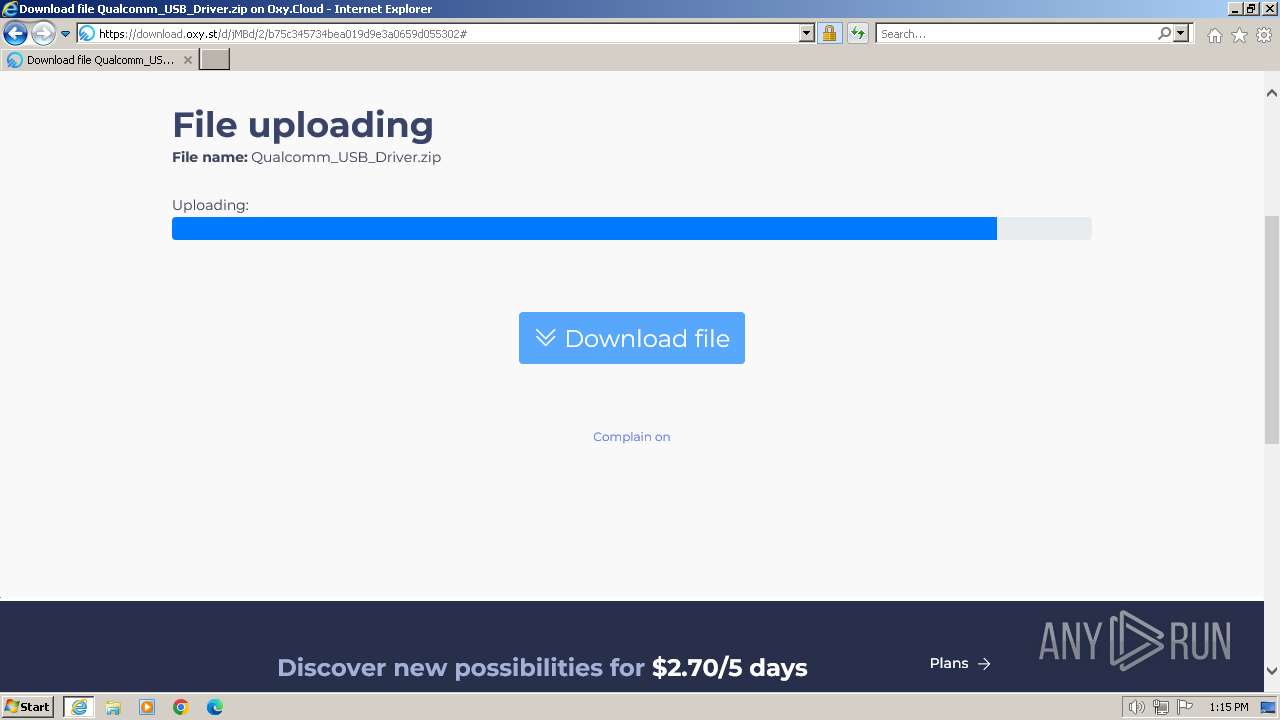Open the Plans link in banner
Screen dimensions: 1280x720
point(960,663)
